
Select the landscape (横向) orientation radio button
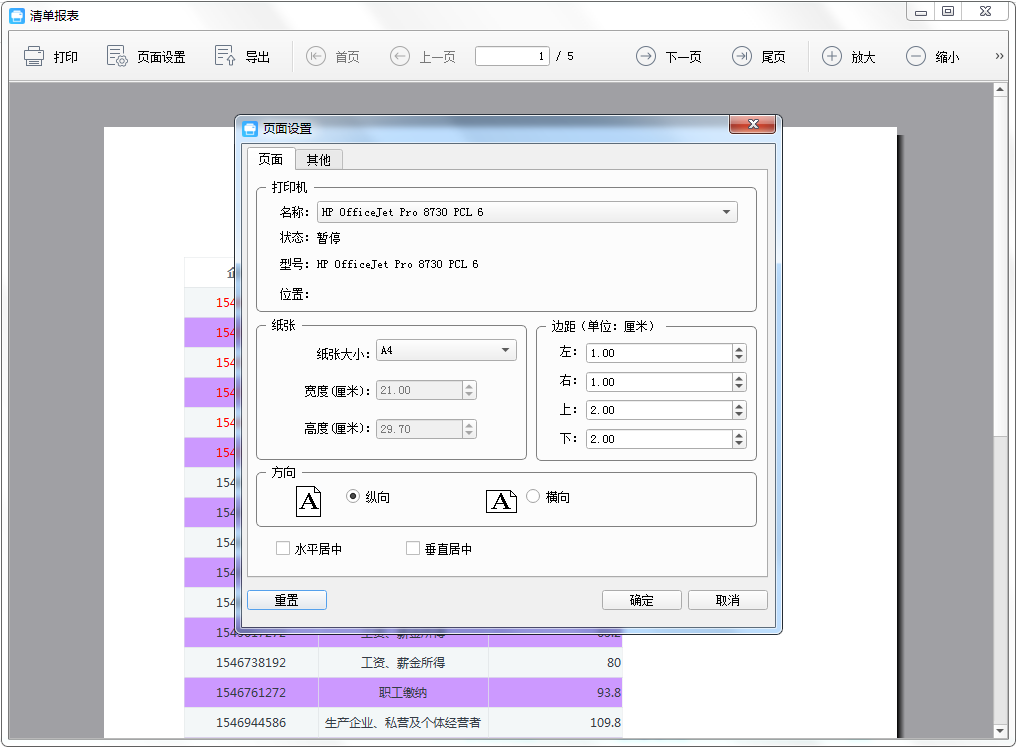tap(533, 496)
